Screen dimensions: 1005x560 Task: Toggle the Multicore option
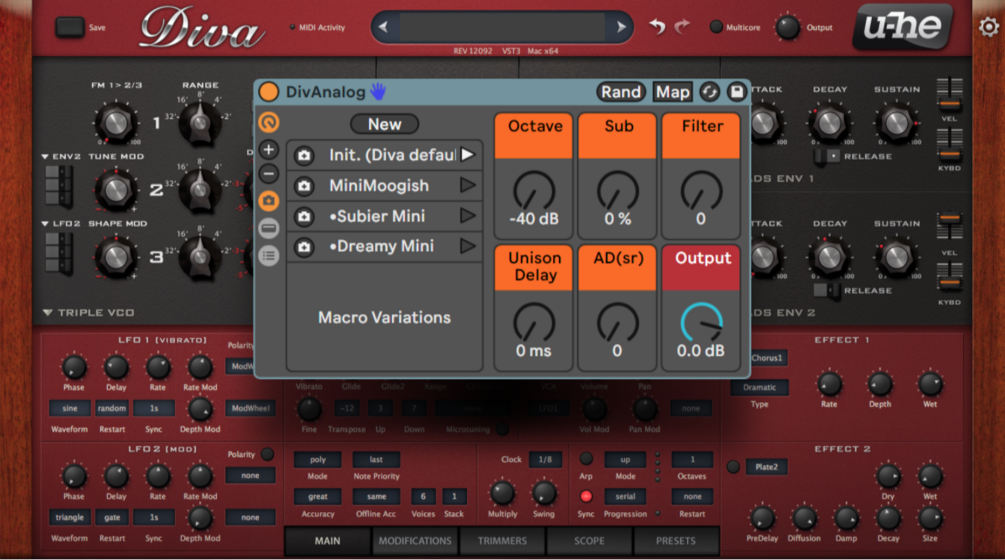[717, 27]
